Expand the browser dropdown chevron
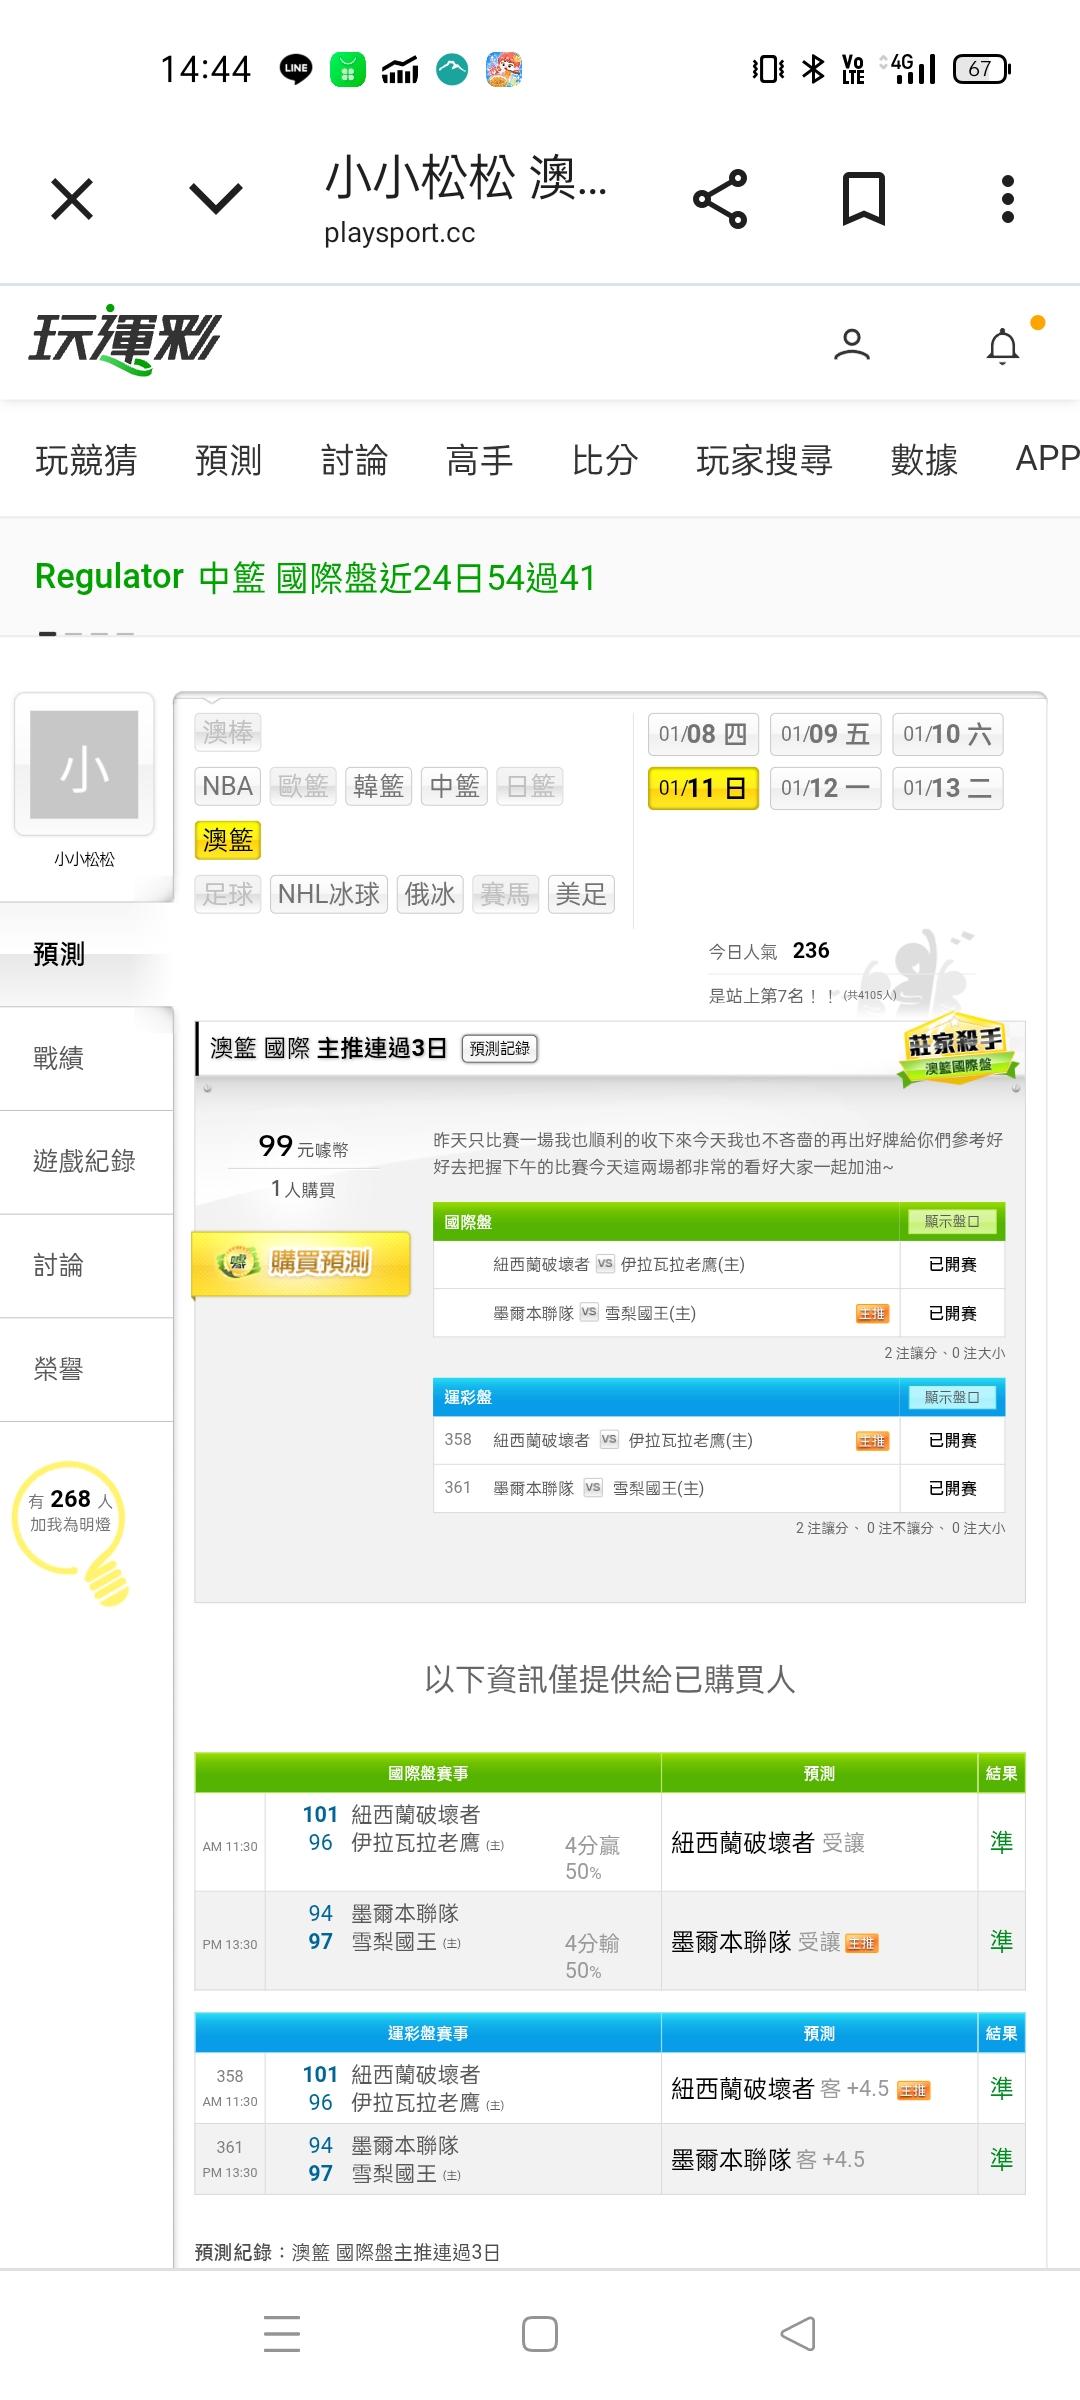The width and height of the screenshot is (1080, 2400). (216, 198)
